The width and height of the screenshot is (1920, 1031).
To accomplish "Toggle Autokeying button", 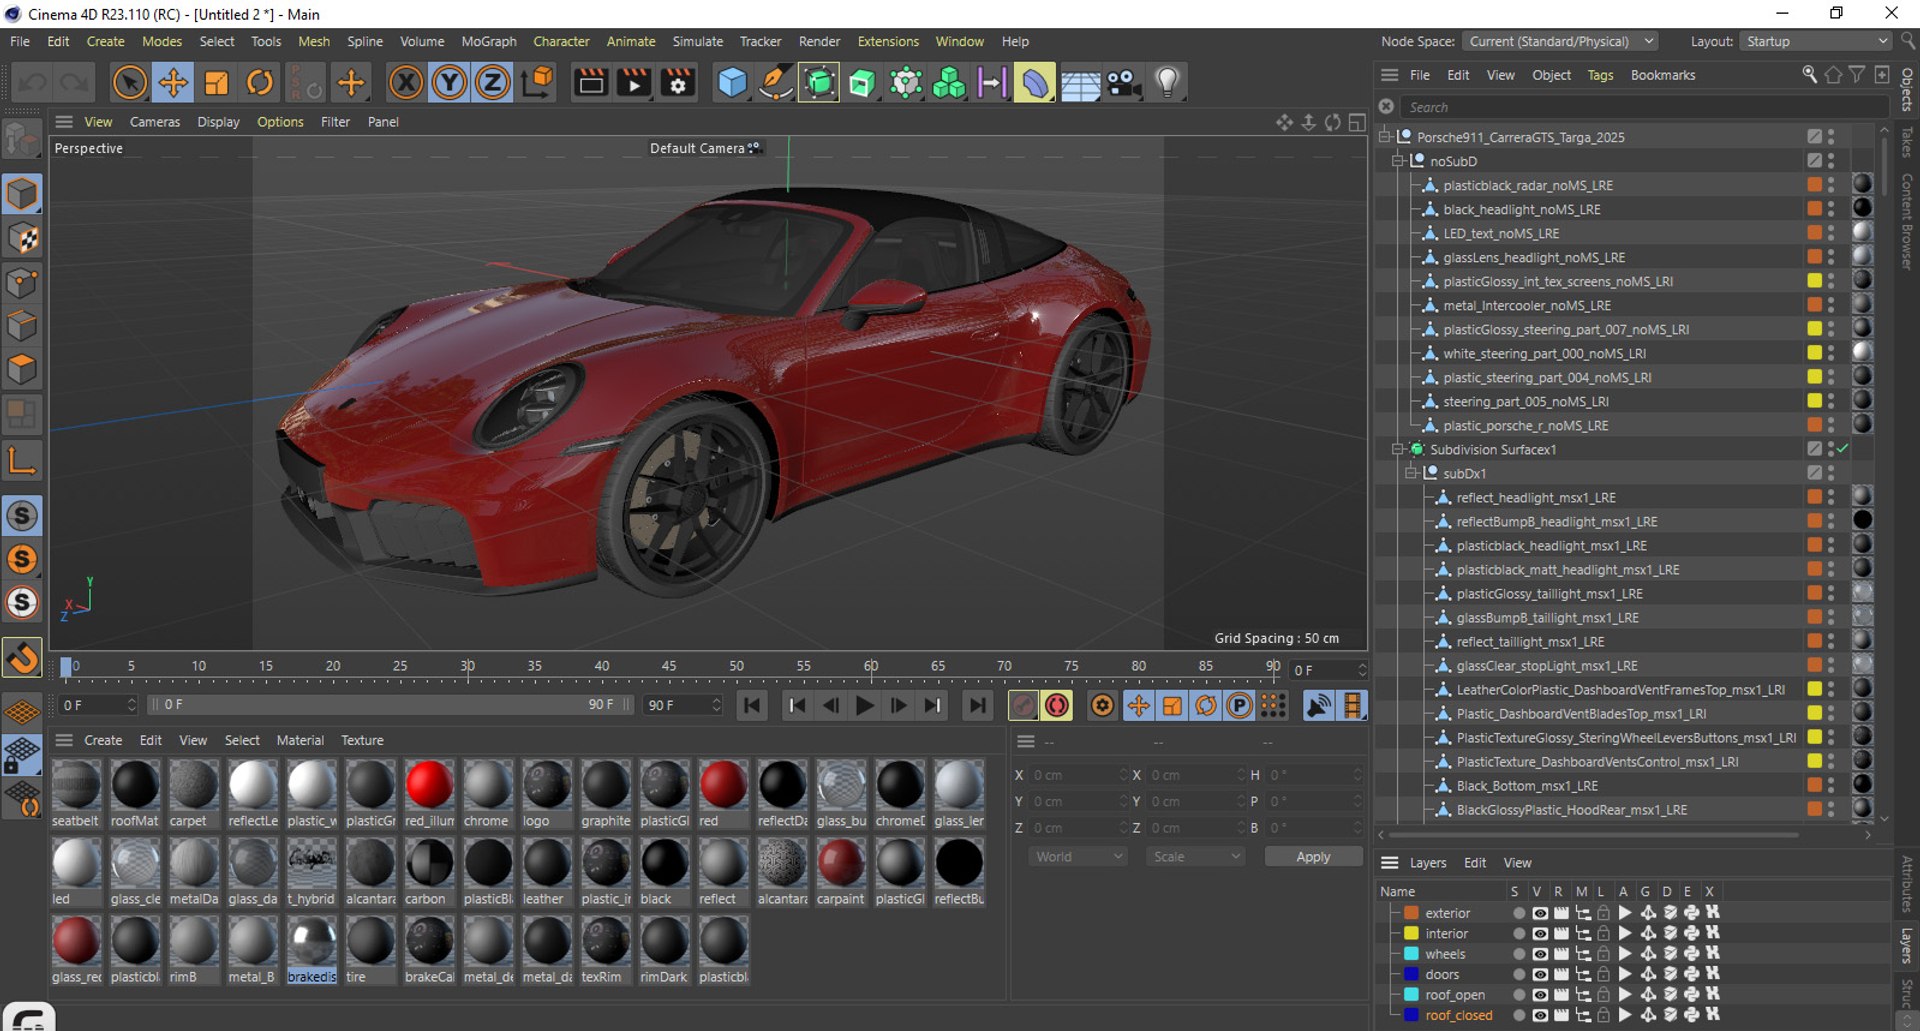I will pos(1057,706).
